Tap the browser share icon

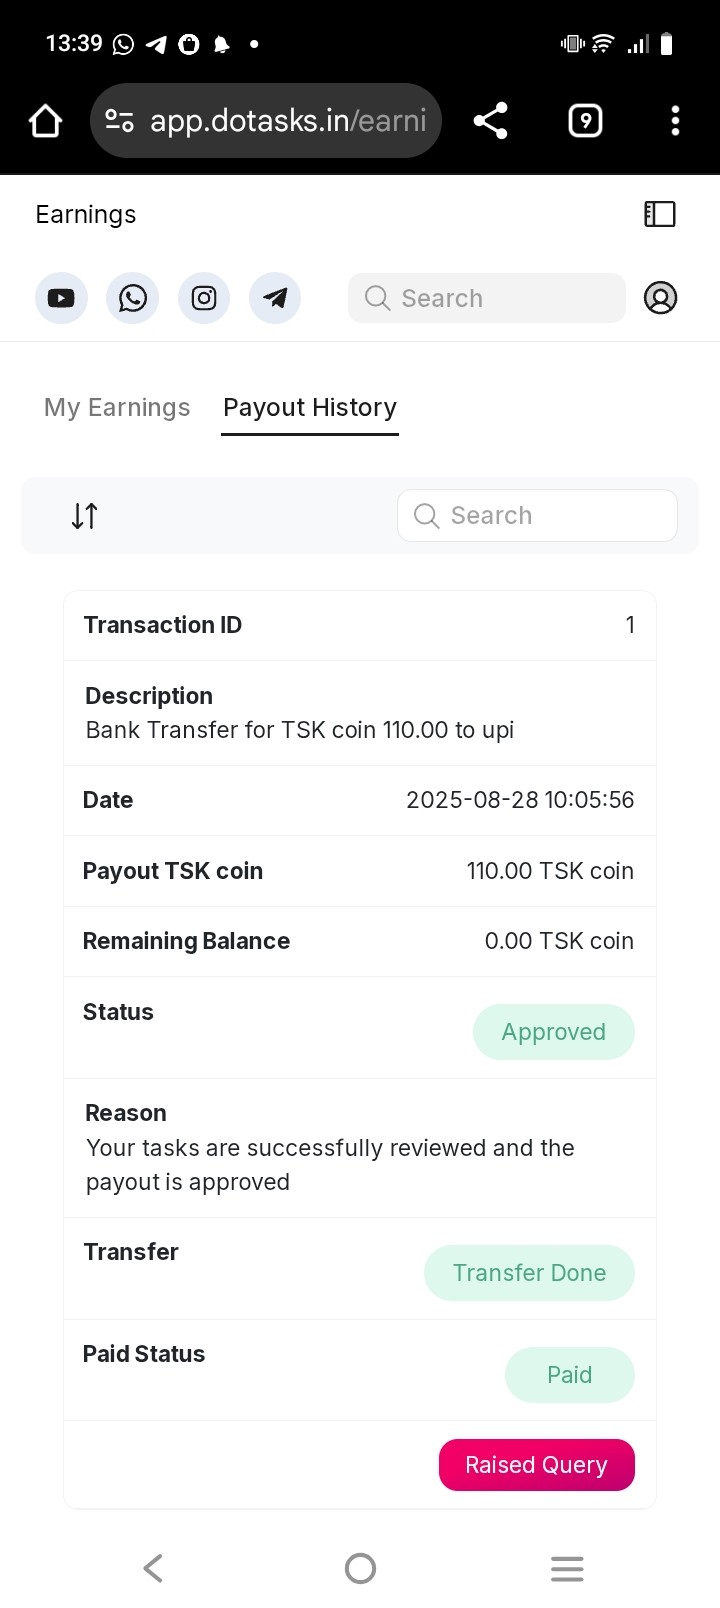[491, 121]
